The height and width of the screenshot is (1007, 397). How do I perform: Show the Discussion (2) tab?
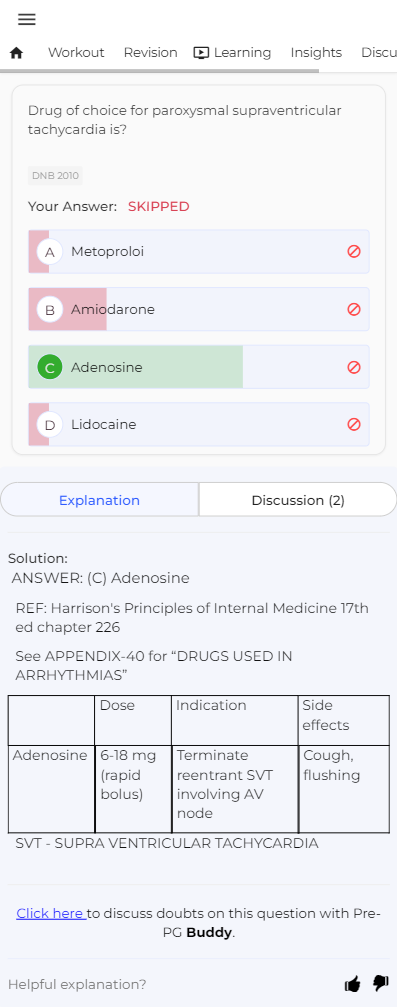tap(298, 500)
